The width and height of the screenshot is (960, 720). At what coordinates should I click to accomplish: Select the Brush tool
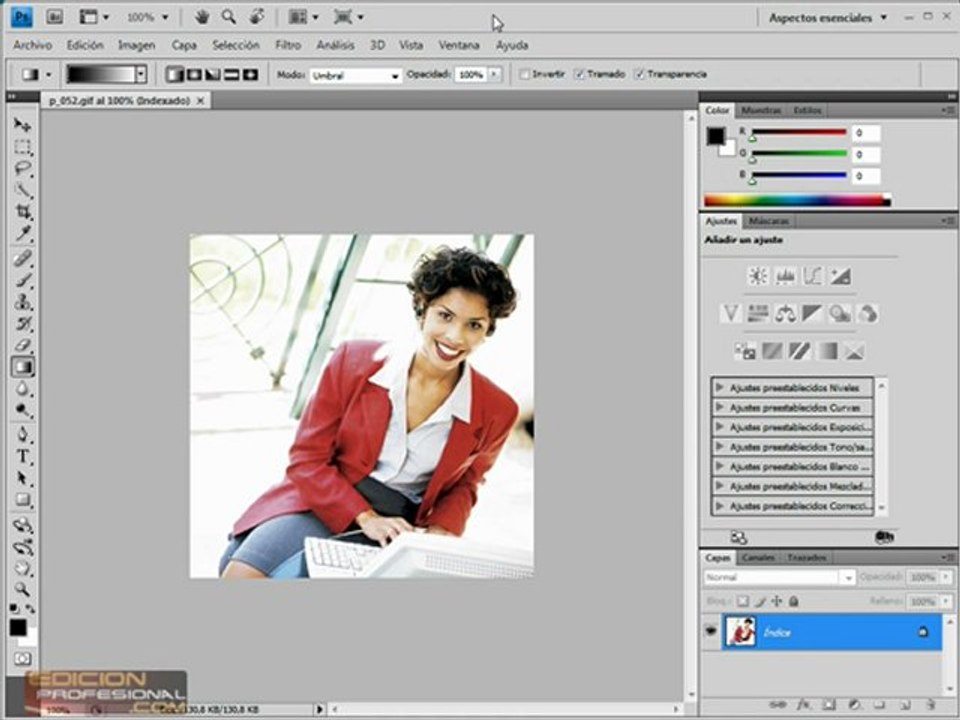23,280
